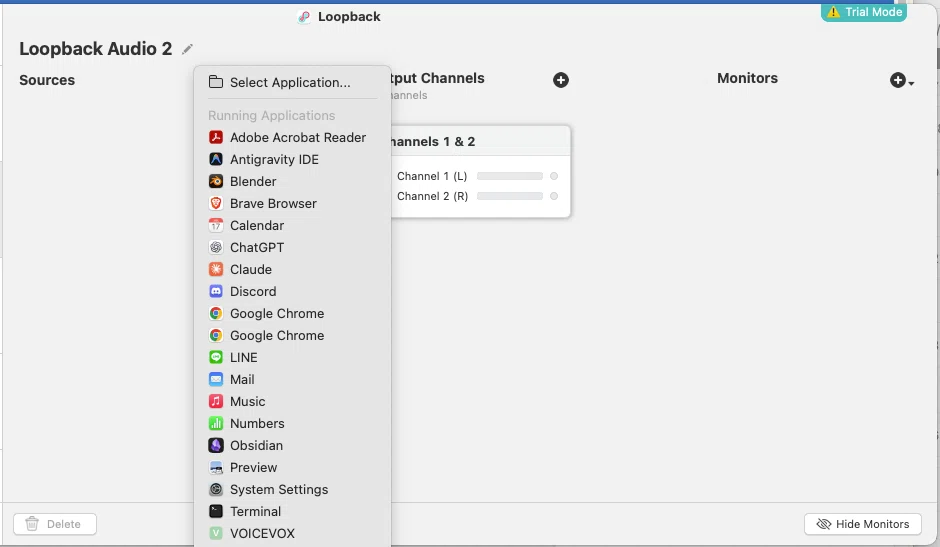
Task: Click the Channel 1 (L) output connector dot
Action: click(x=554, y=176)
